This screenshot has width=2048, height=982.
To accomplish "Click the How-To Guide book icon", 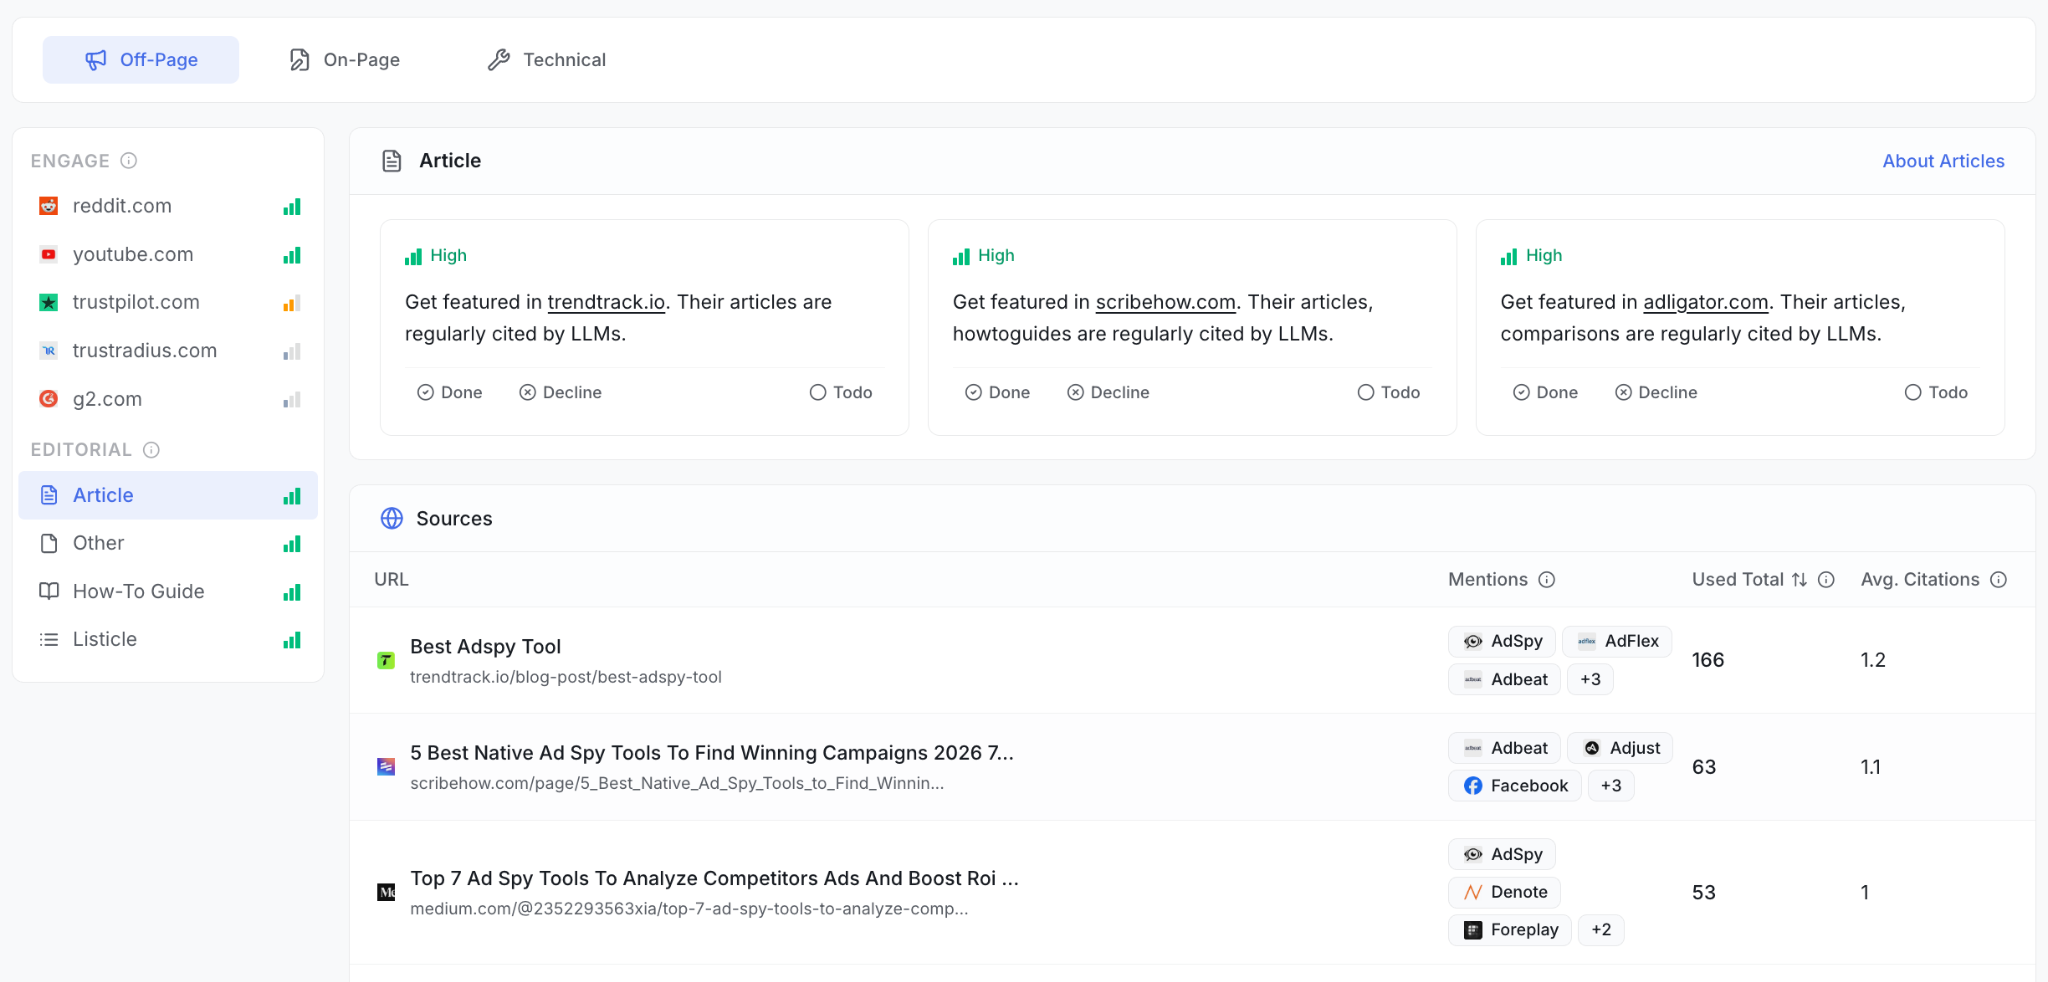I will (x=49, y=591).
